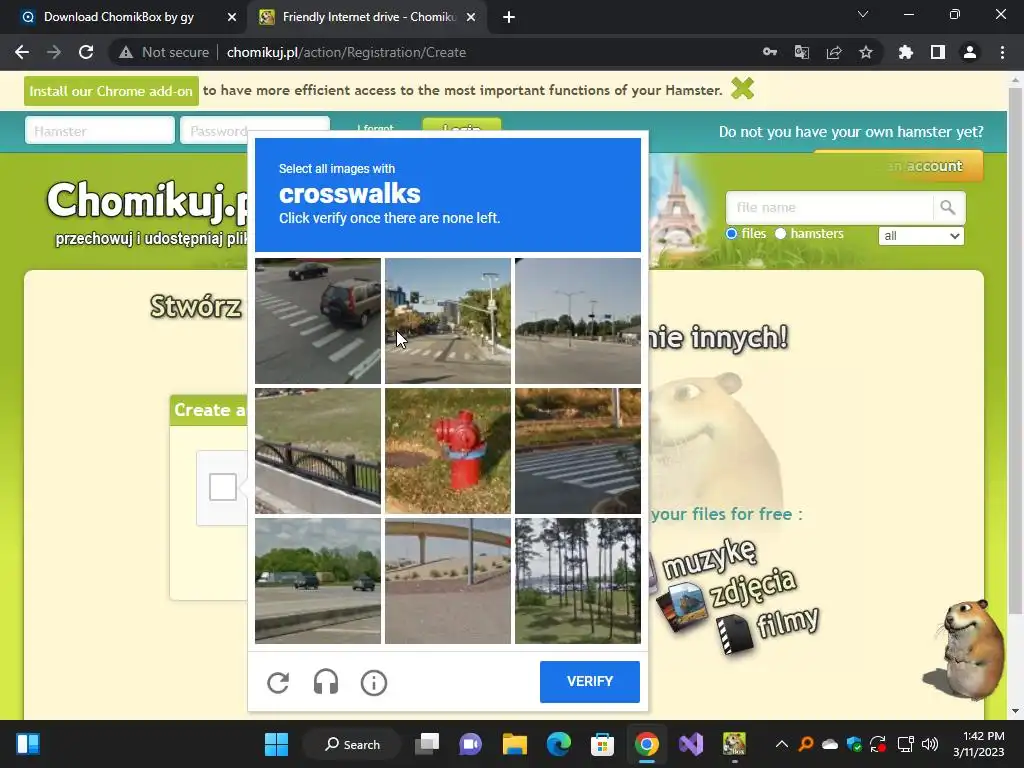Select the files radio button
The image size is (1024, 768).
tap(731, 234)
